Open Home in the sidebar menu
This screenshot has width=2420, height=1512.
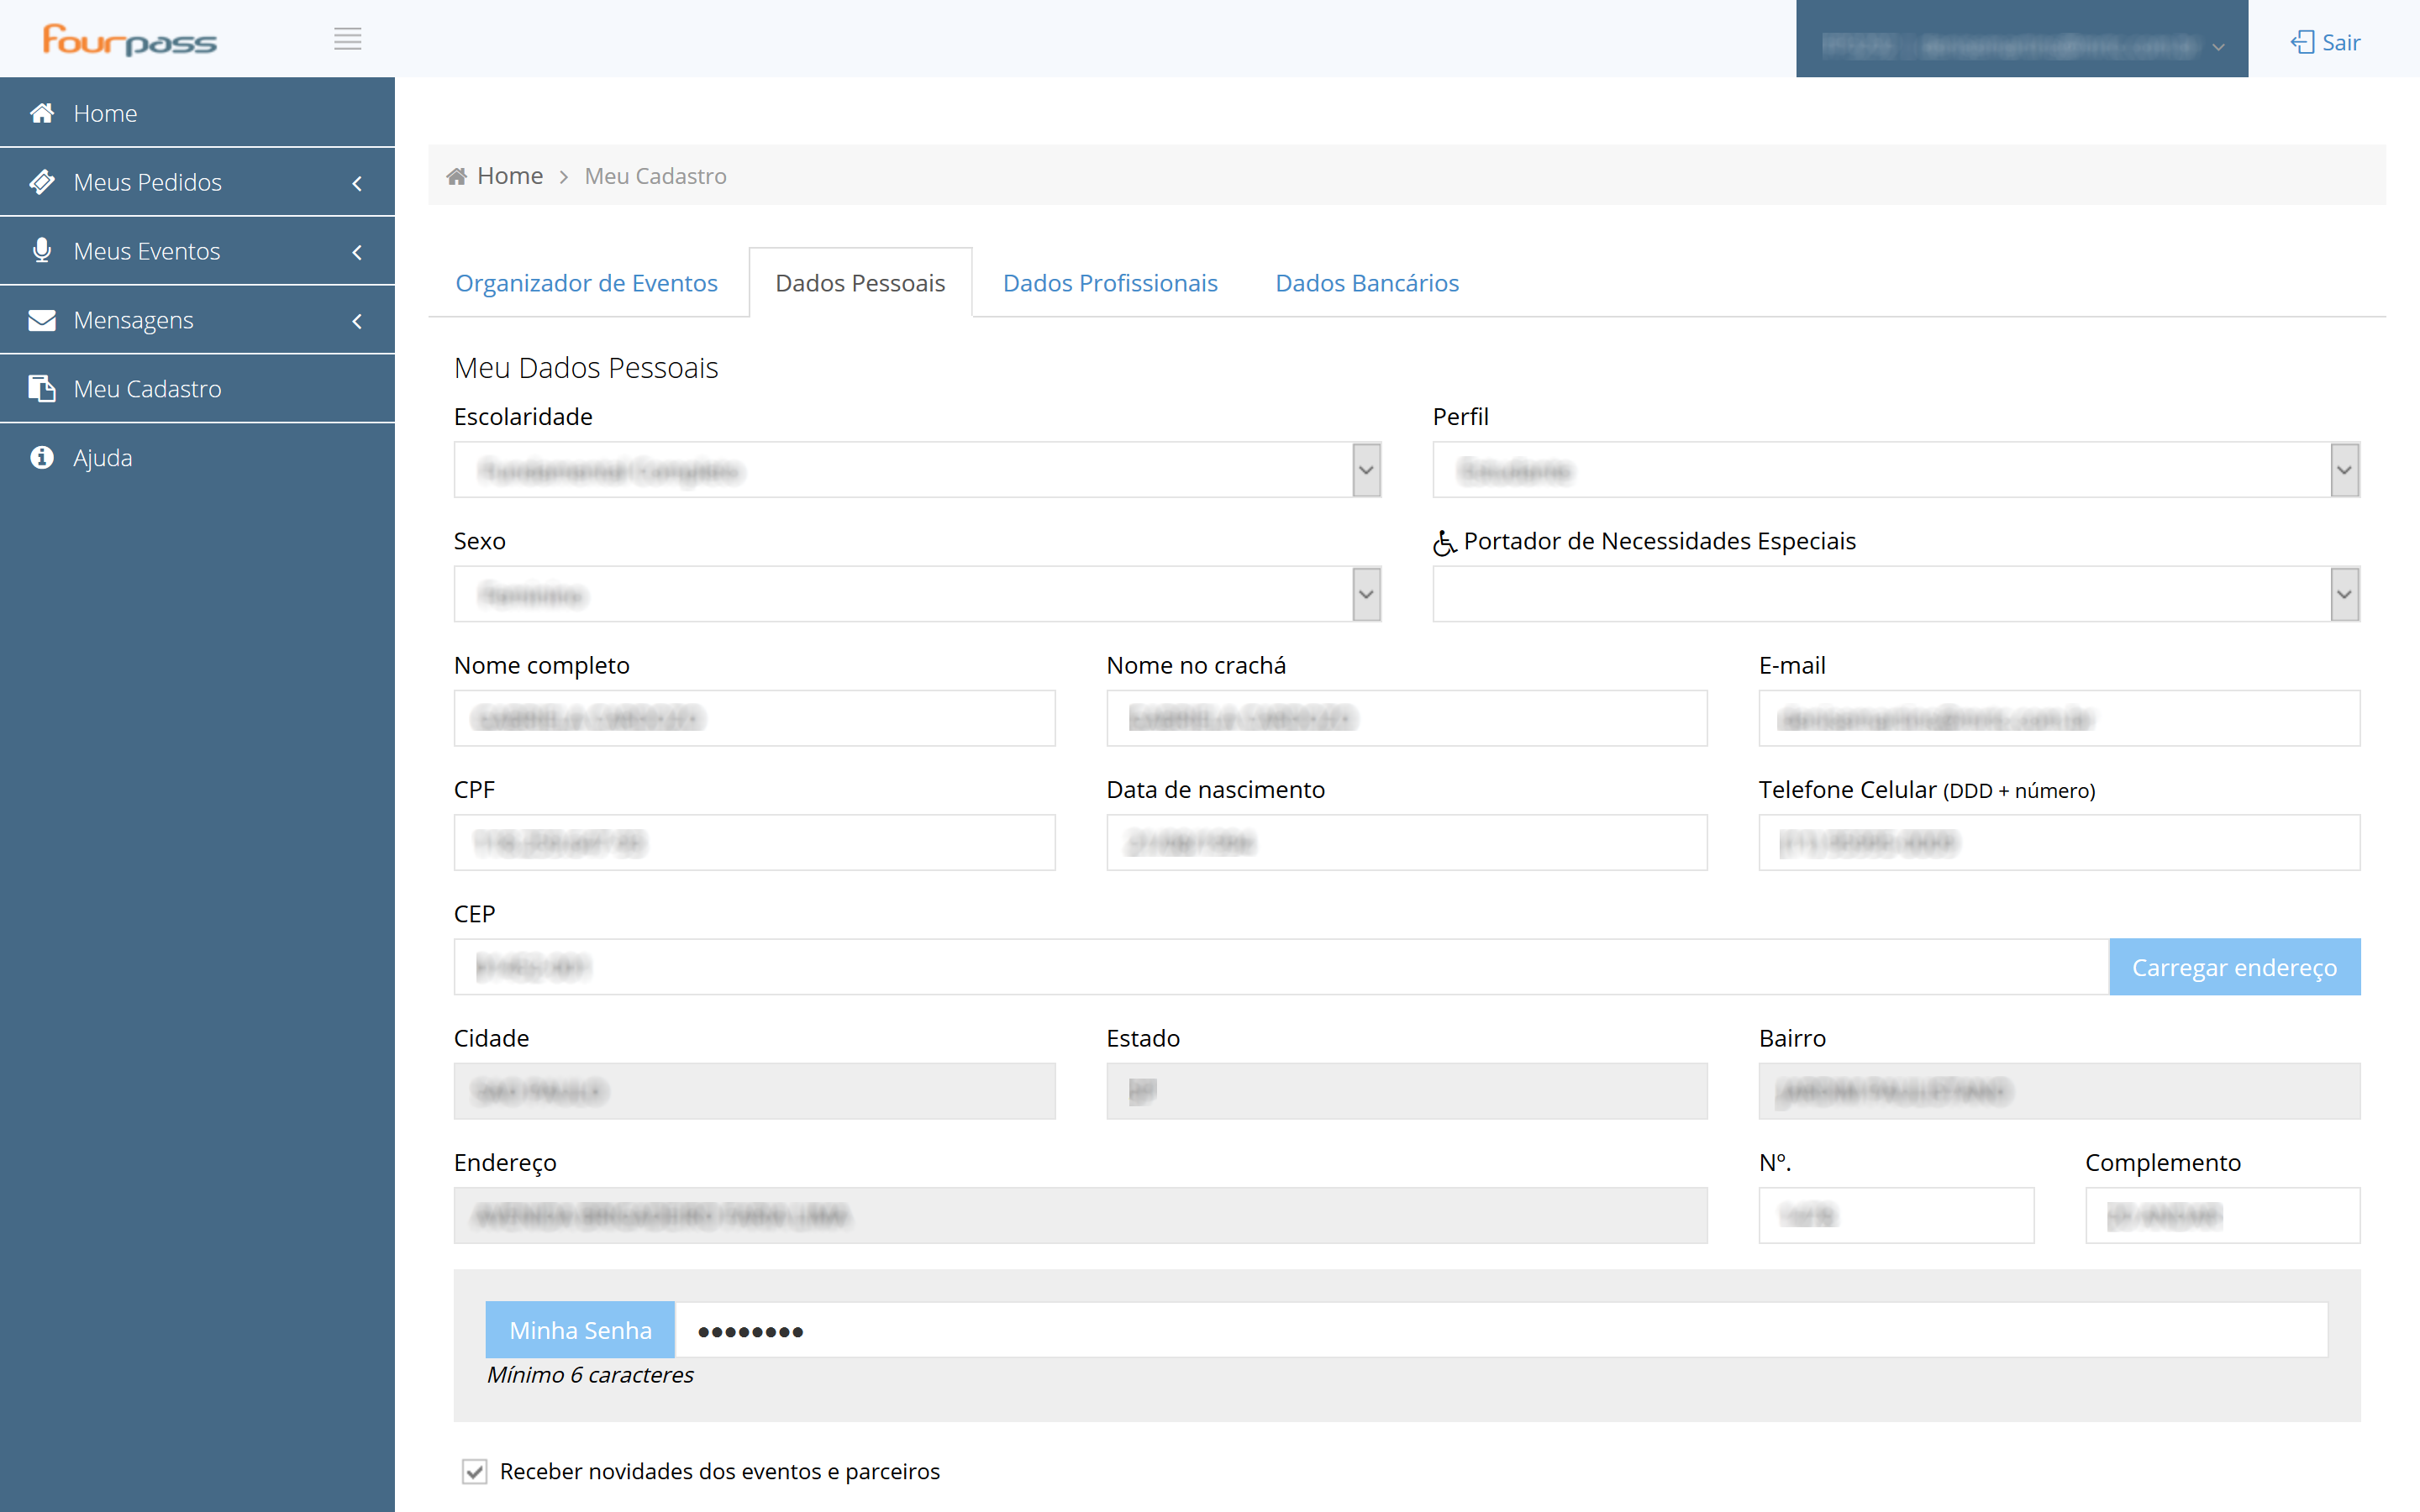click(x=197, y=113)
